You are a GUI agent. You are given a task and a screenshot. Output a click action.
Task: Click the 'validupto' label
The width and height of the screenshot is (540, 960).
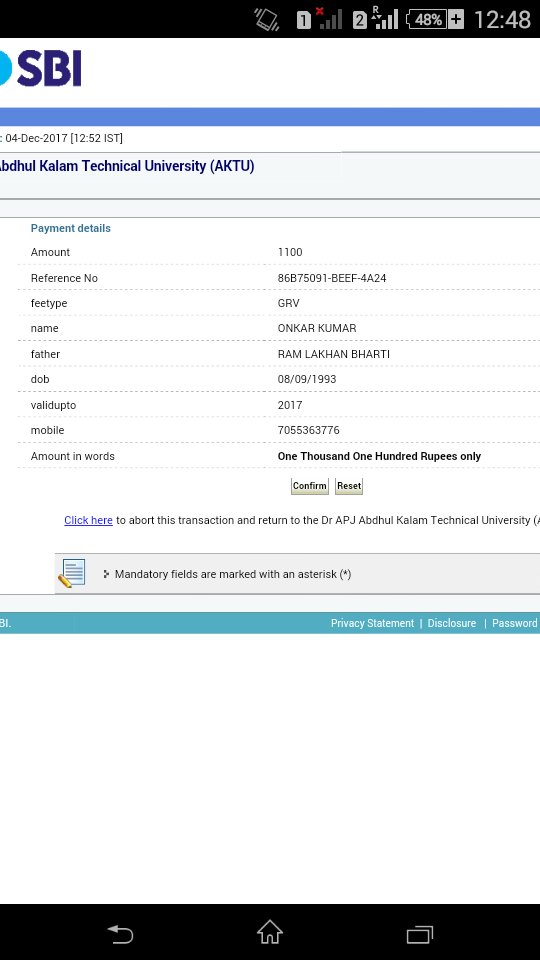click(53, 405)
